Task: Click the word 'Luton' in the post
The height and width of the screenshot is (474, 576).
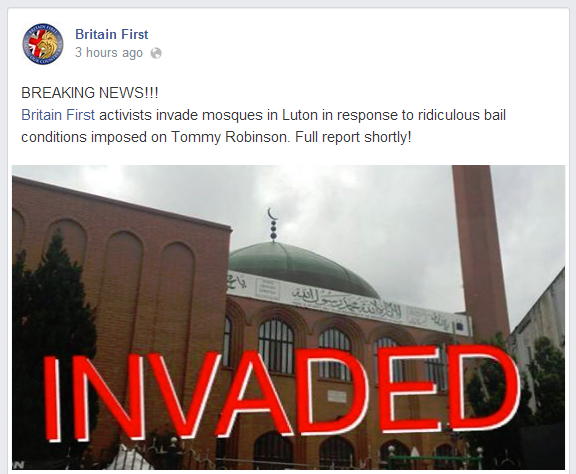Action: [x=300, y=115]
